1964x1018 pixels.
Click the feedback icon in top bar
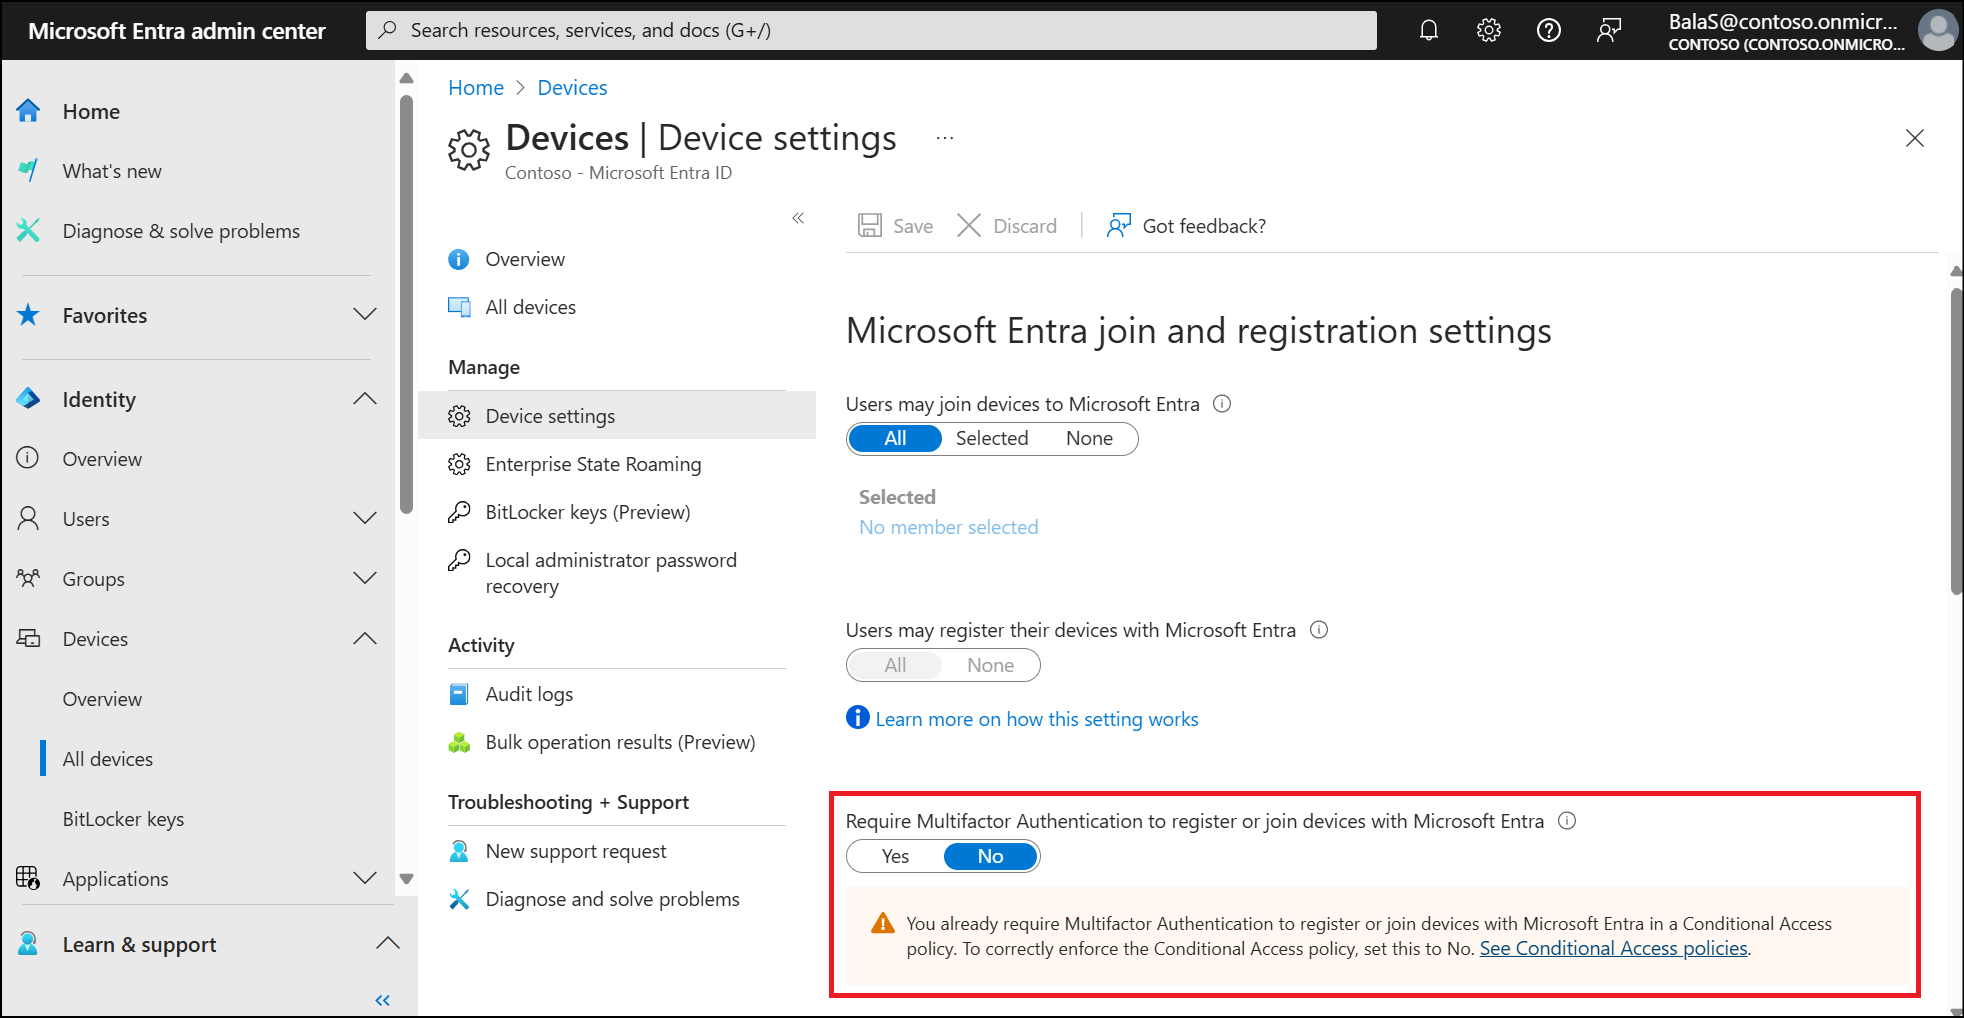[x=1609, y=30]
